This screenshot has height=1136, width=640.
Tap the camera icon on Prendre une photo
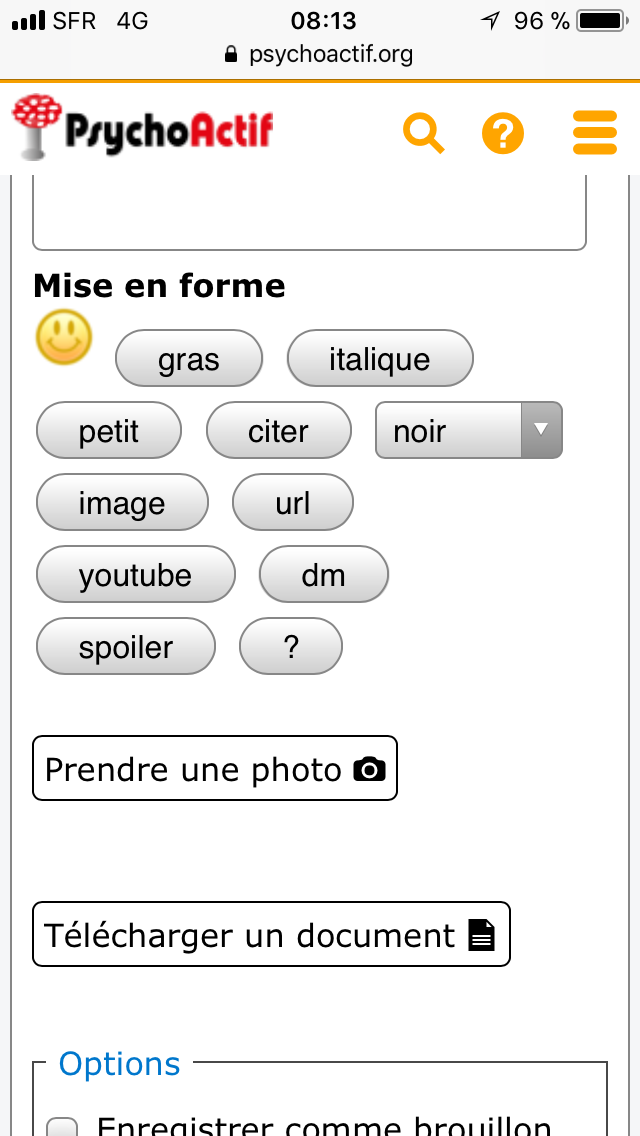pyautogui.click(x=369, y=769)
